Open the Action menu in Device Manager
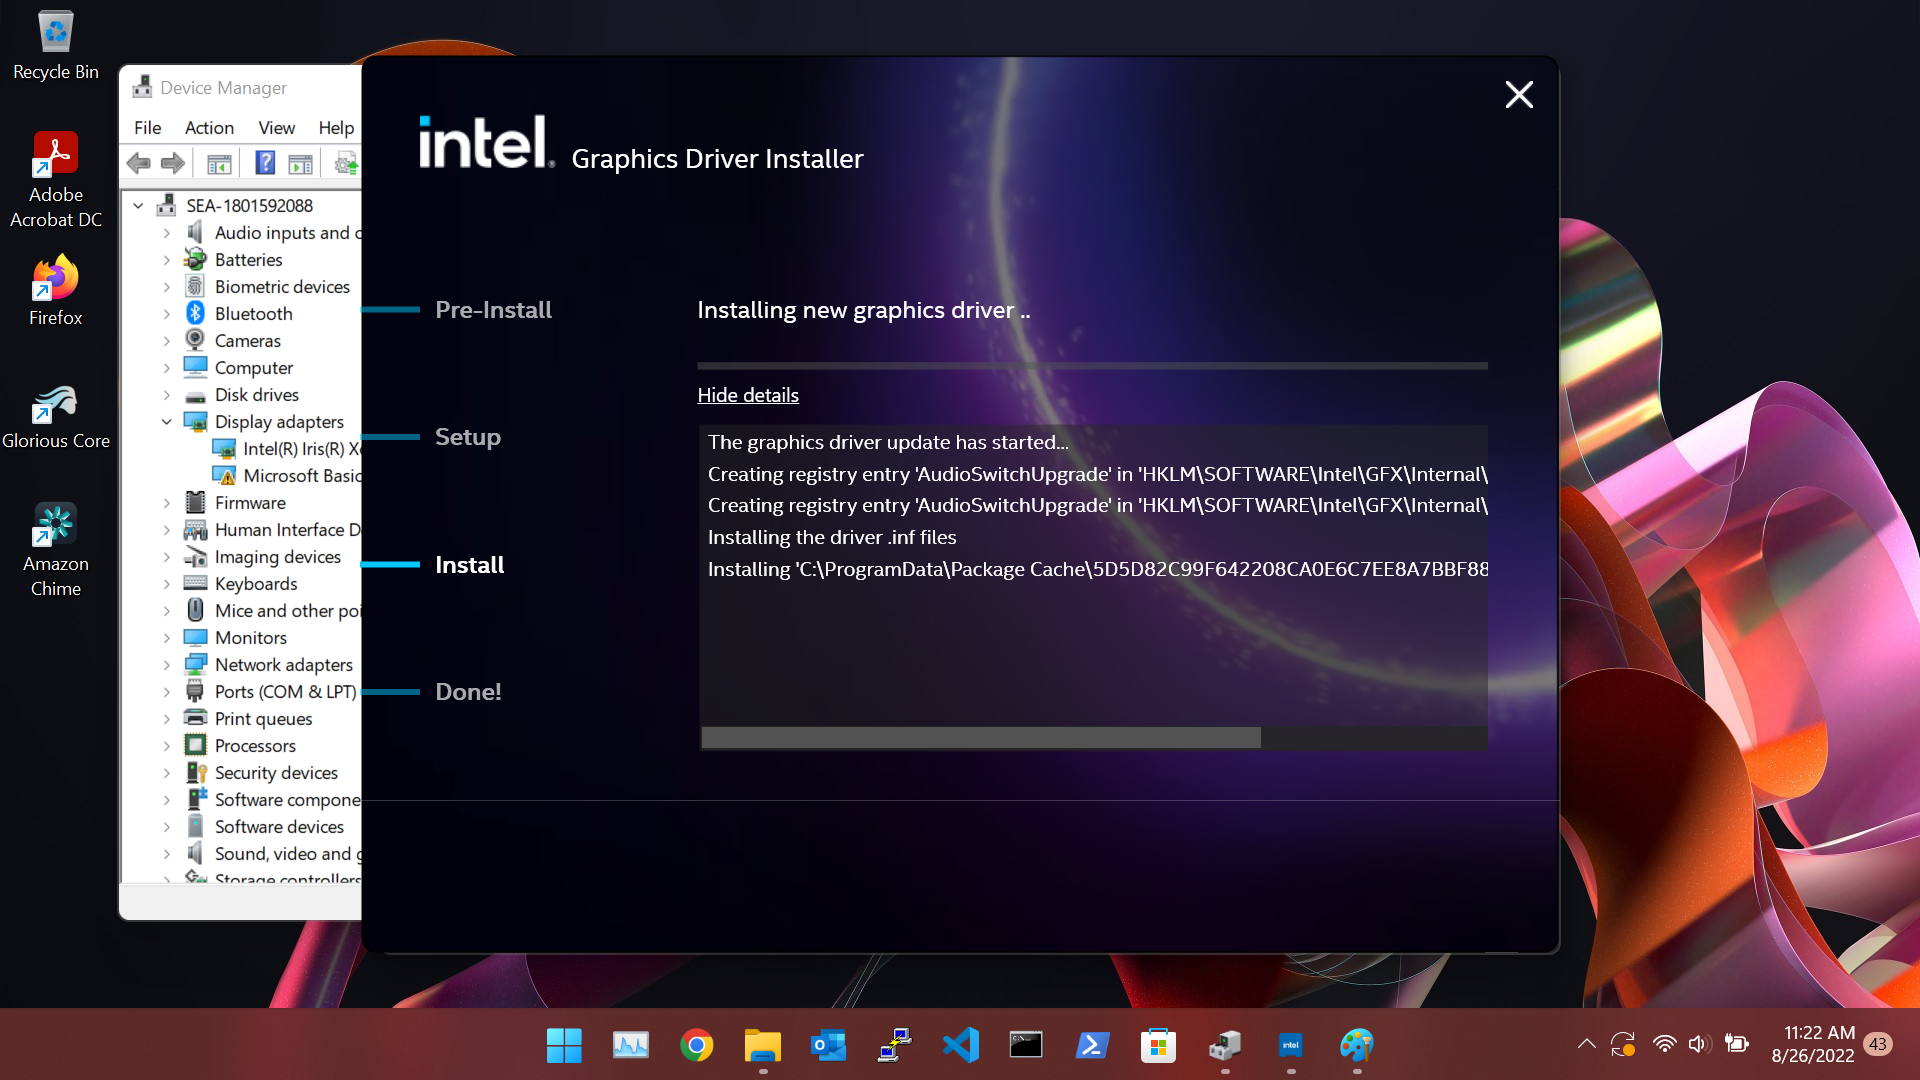Image resolution: width=1920 pixels, height=1080 pixels. pyautogui.click(x=209, y=127)
